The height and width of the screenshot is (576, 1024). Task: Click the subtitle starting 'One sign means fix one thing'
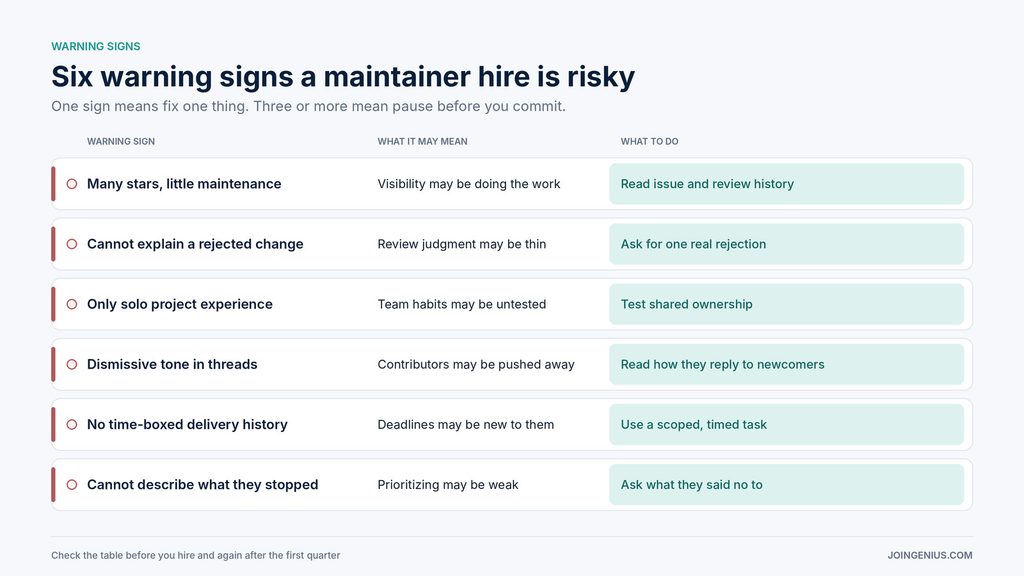[308, 106]
